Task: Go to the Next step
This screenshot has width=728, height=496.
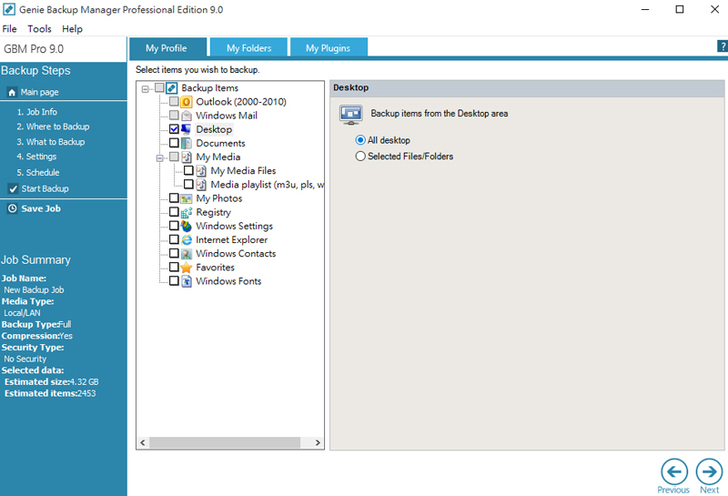Action: point(709,472)
